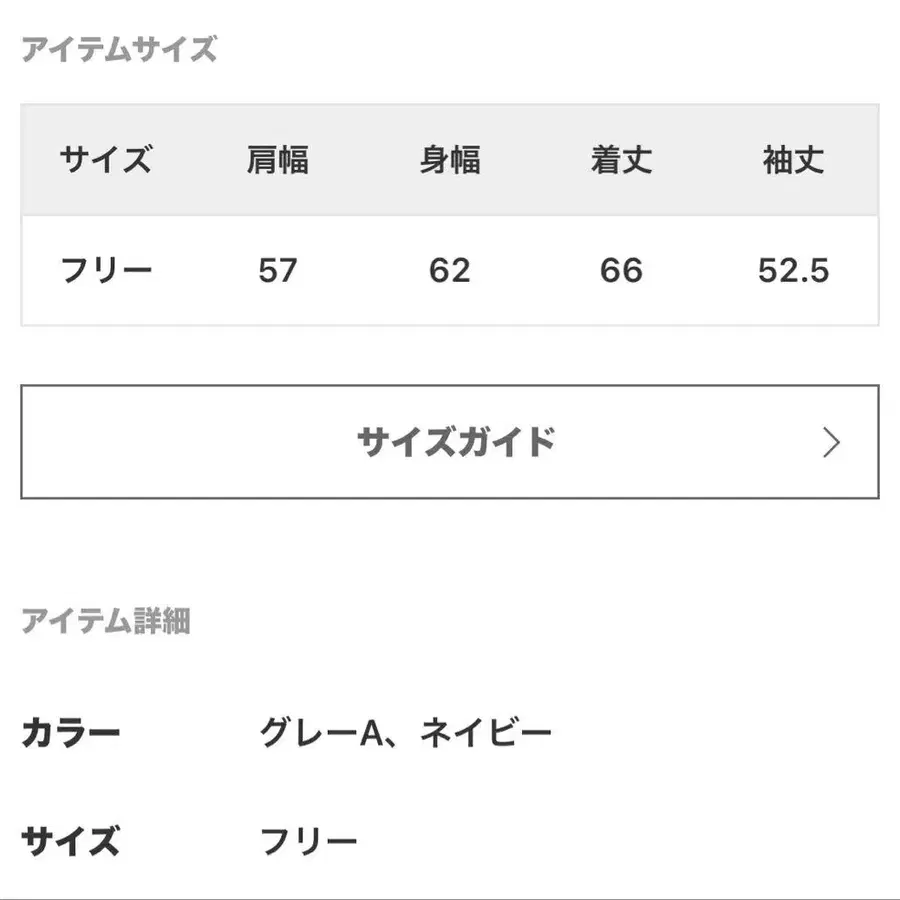Click the サイズ column header in table
The width and height of the screenshot is (900, 900).
pos(106,160)
